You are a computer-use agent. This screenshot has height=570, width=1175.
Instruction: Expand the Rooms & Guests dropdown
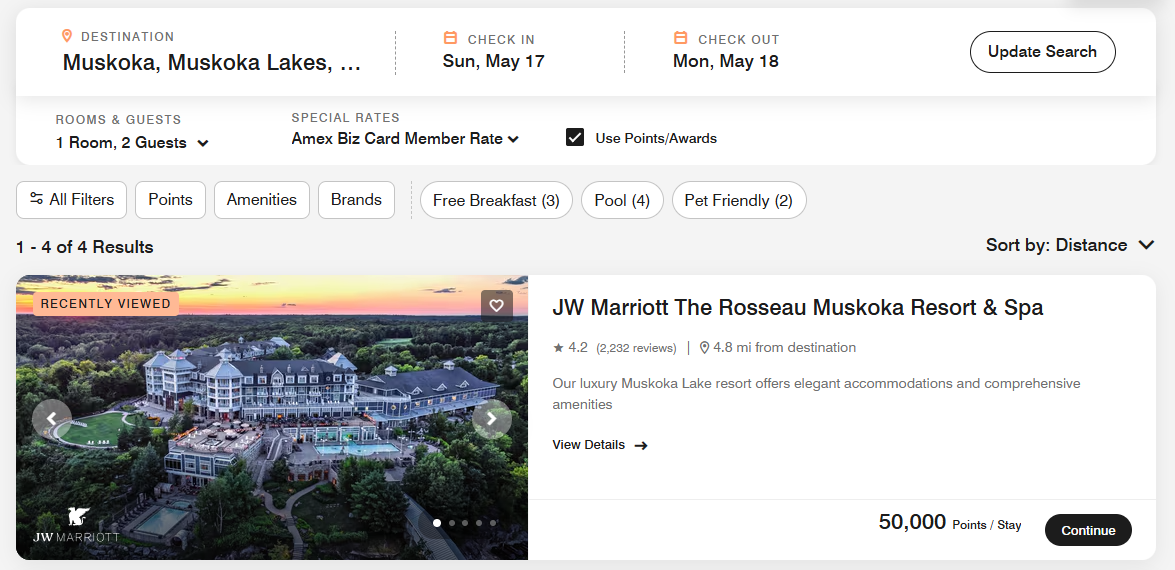point(132,143)
